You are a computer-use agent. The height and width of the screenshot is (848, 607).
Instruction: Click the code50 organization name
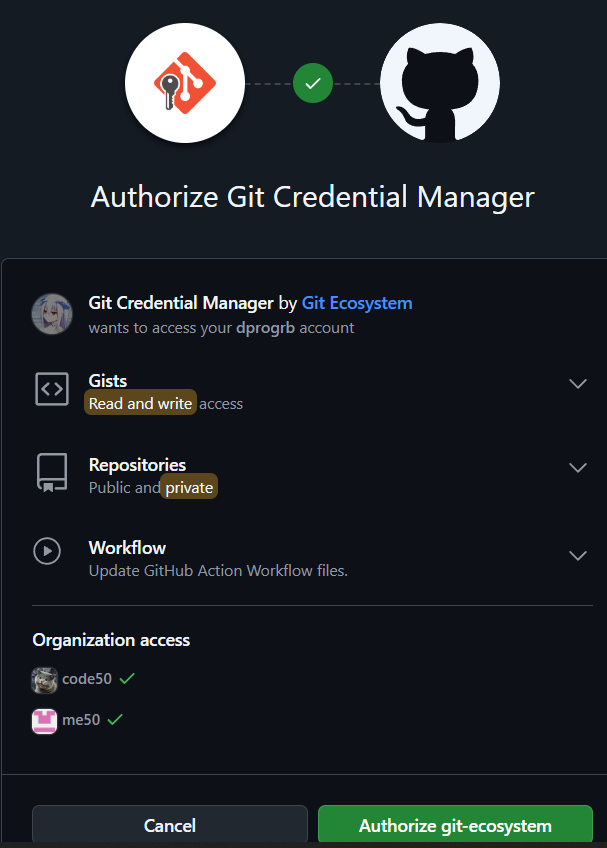click(x=87, y=679)
